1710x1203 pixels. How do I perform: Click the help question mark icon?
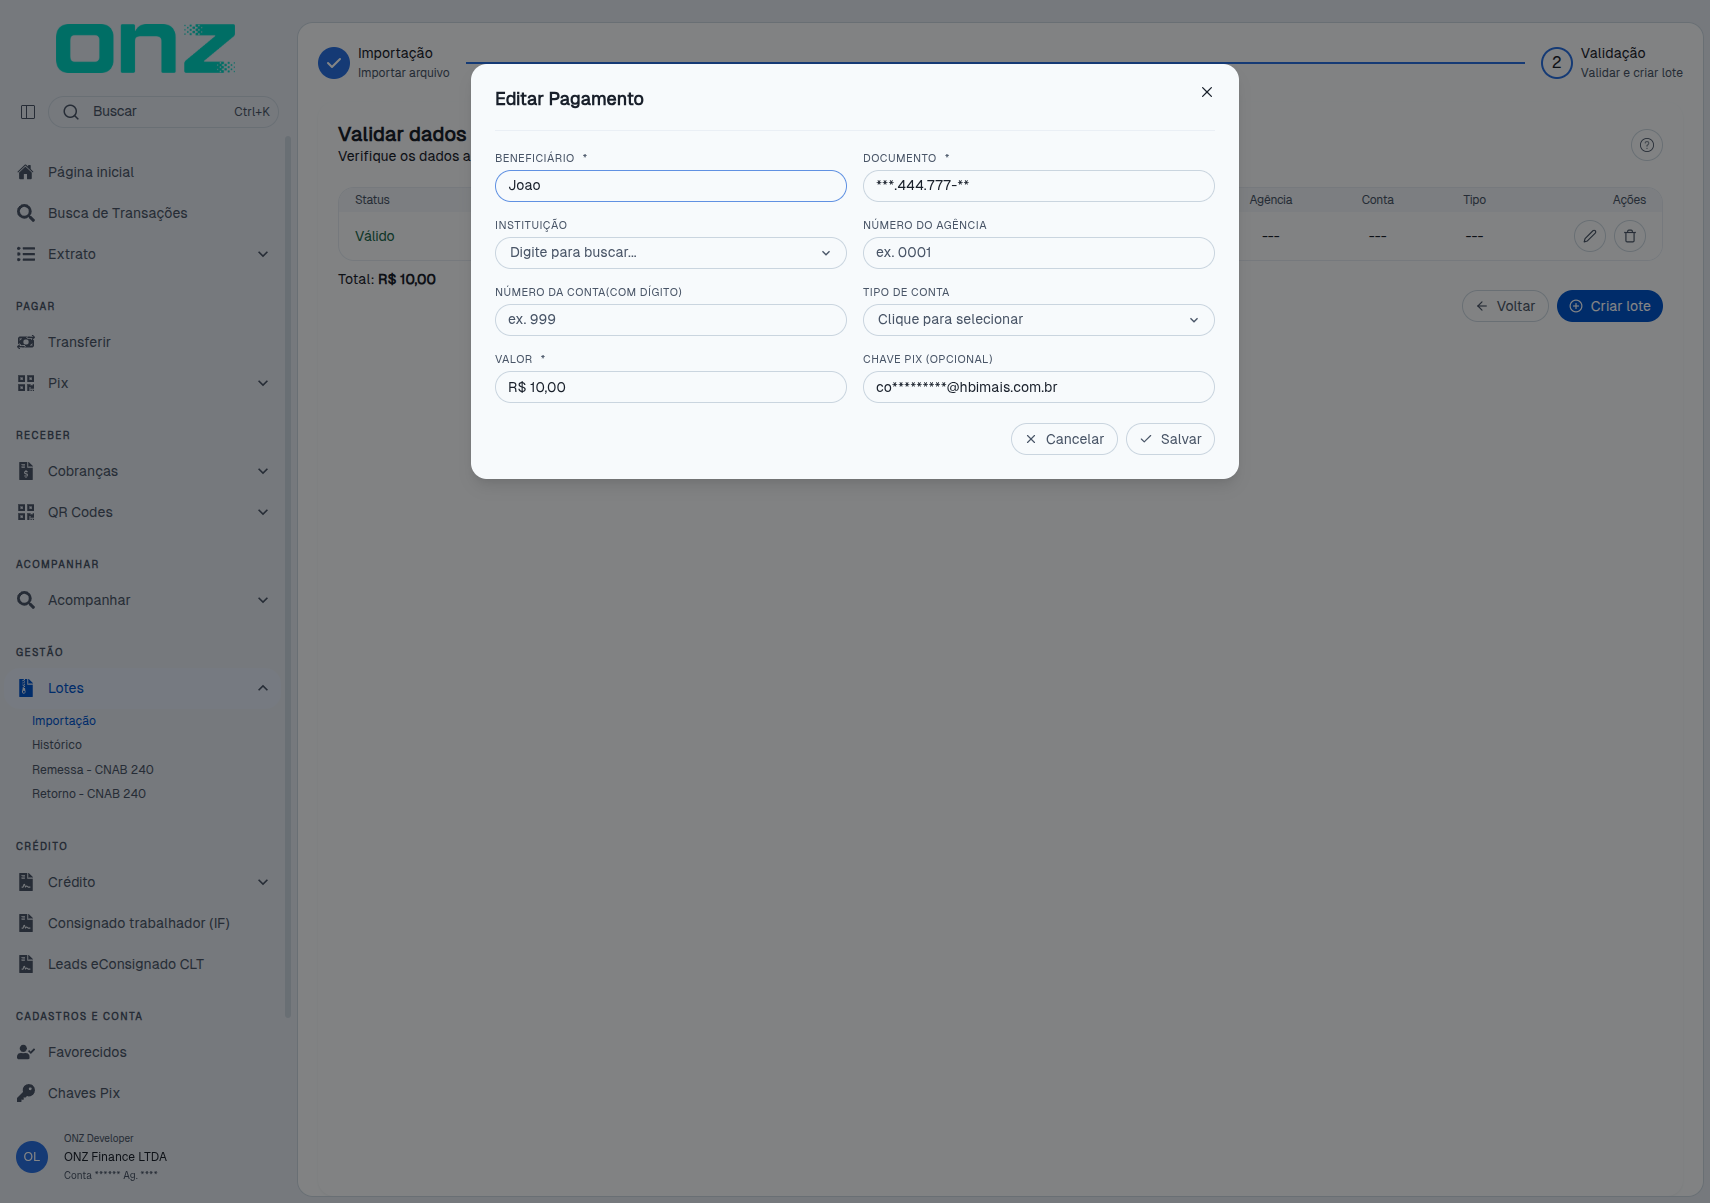pos(1647,145)
